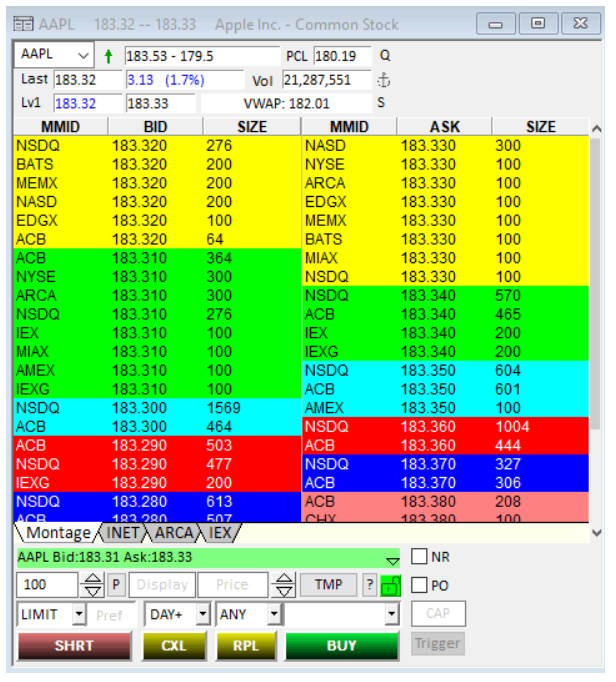The image size is (616, 682).
Task: Click the volume value 21,287,551
Action: [x=327, y=80]
